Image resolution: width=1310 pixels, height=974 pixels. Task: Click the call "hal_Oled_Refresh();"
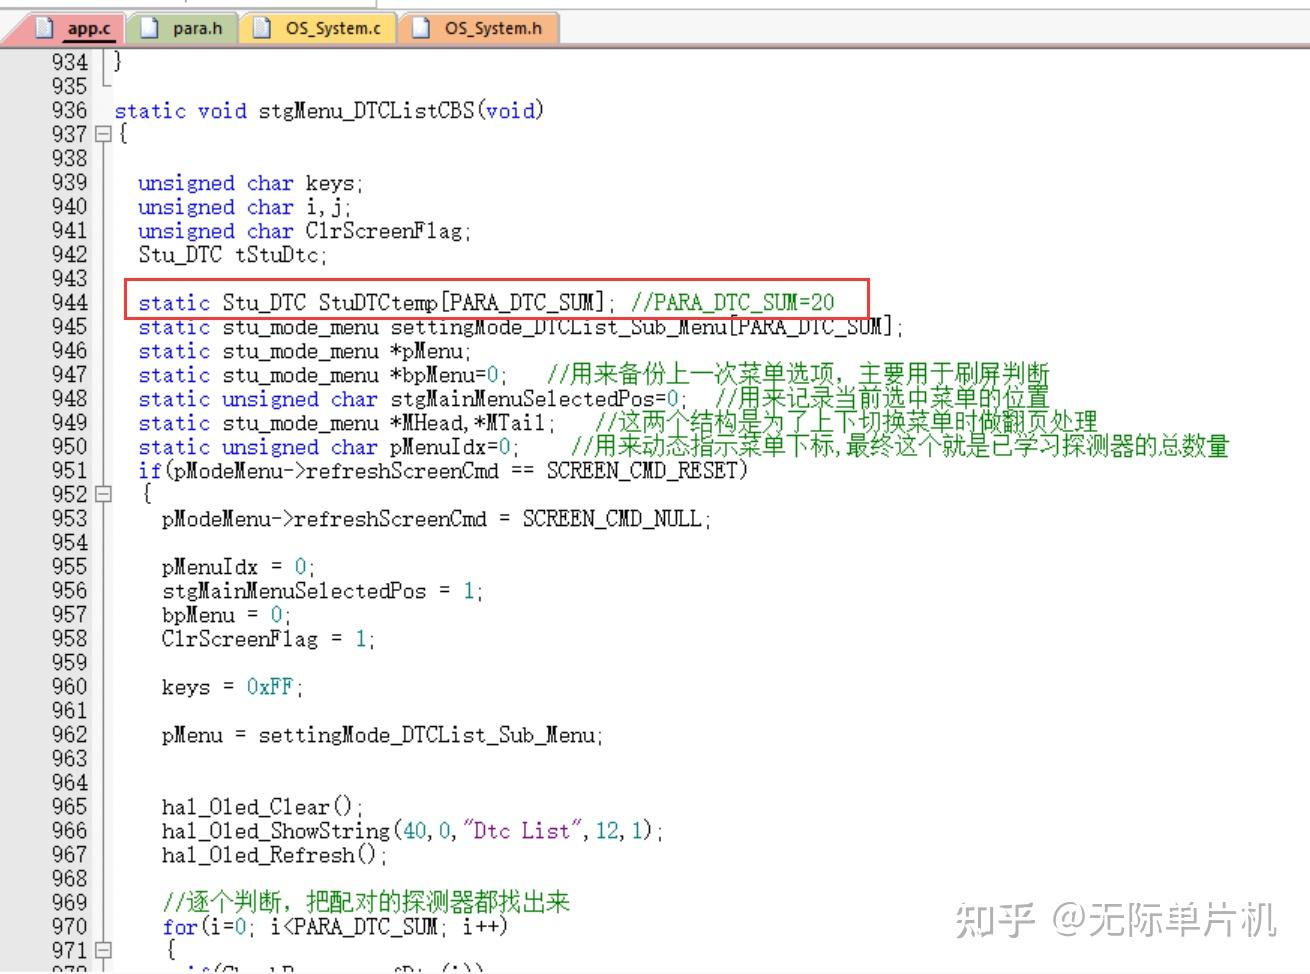(x=274, y=855)
